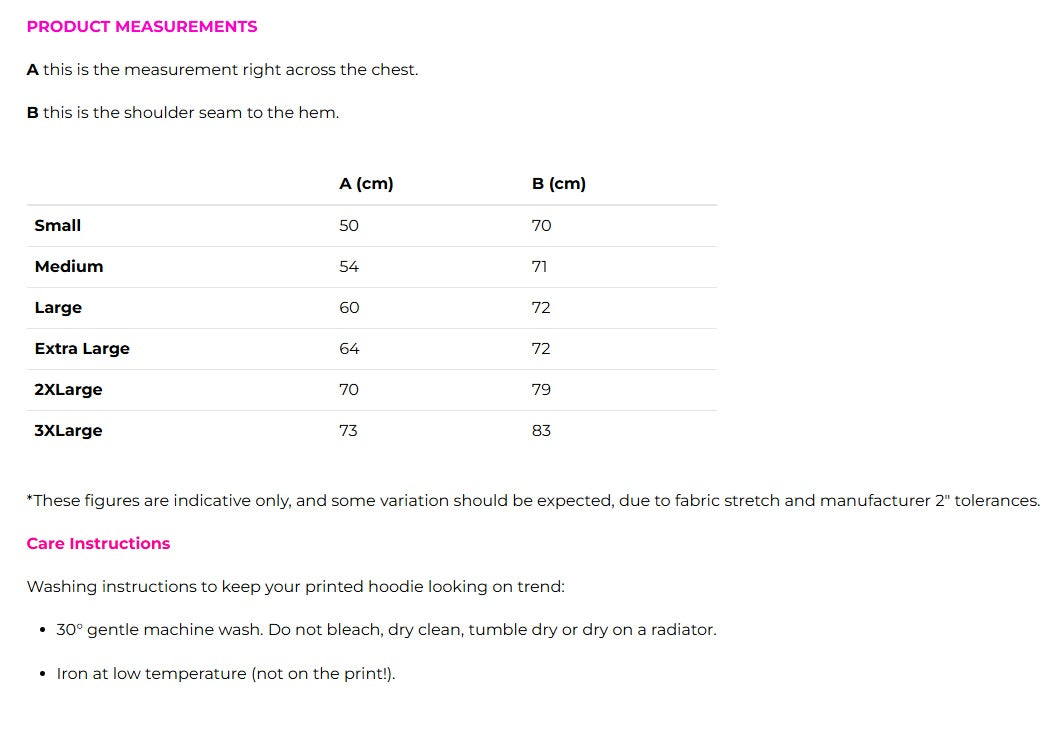Click the Small size row label

coord(57,226)
